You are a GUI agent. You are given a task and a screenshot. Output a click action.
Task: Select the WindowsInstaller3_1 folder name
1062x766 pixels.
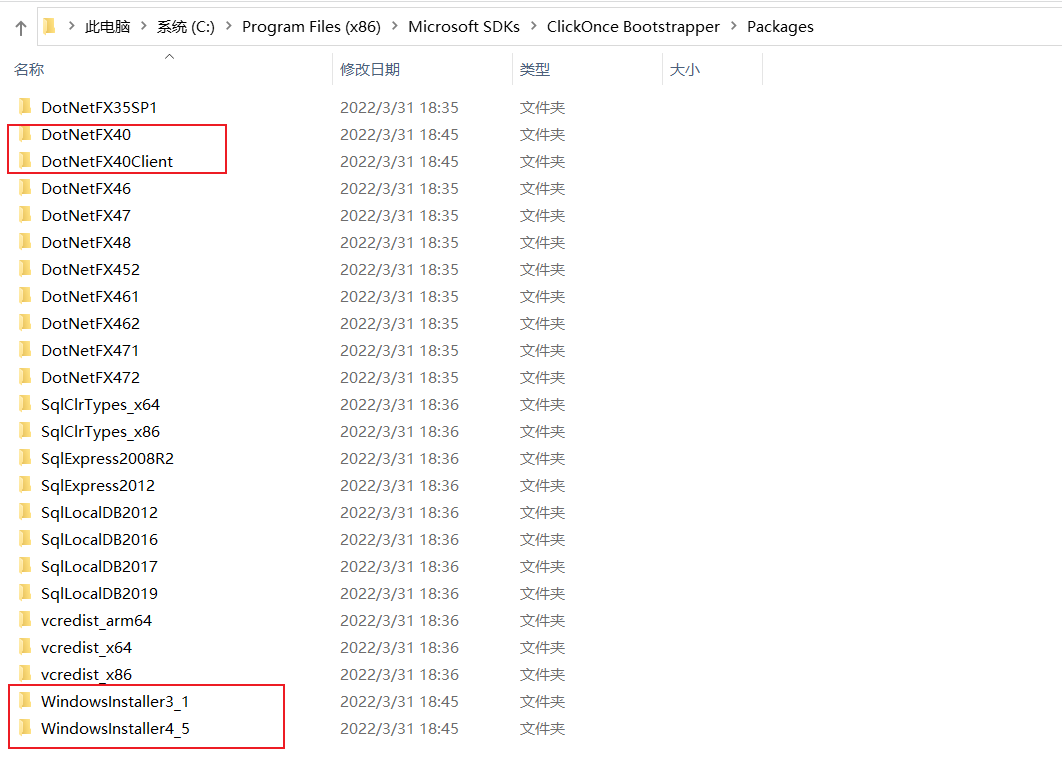tap(115, 702)
